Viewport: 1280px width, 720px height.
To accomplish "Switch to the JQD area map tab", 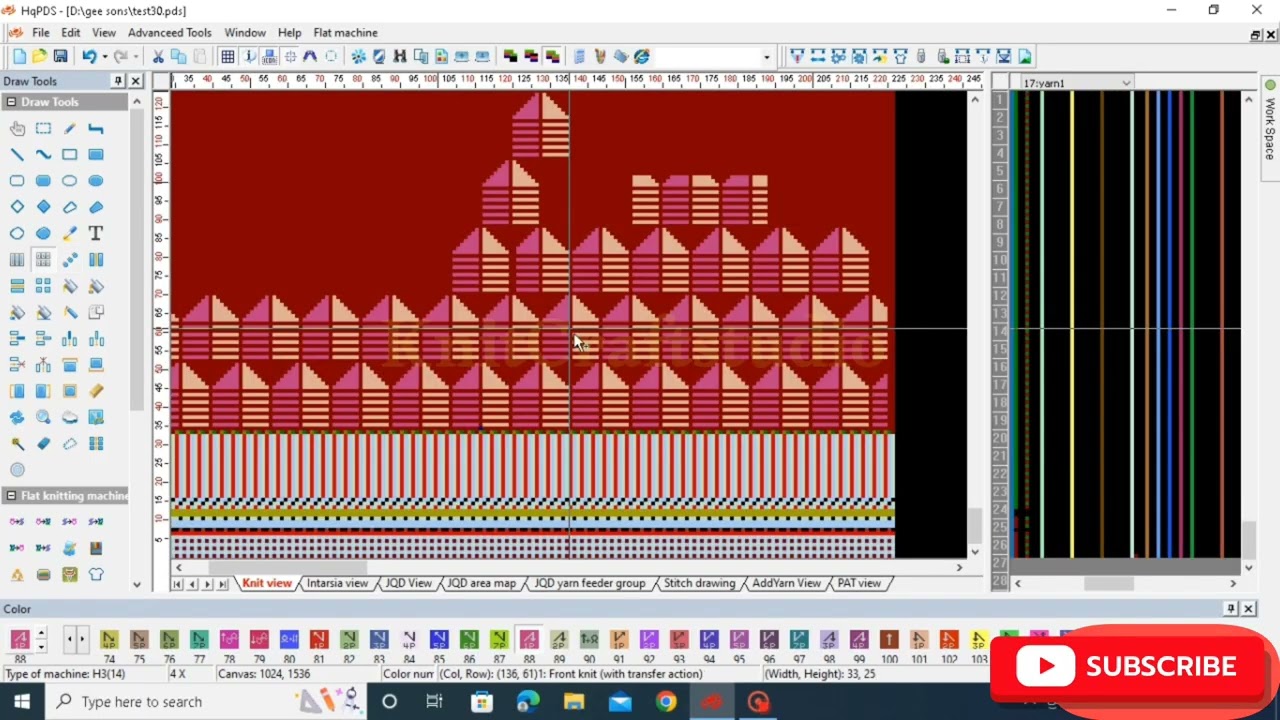I will point(481,583).
